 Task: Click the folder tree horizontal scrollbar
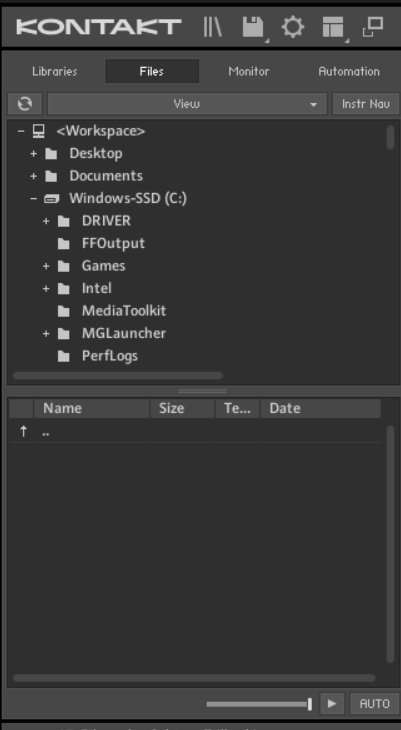(x=118, y=375)
